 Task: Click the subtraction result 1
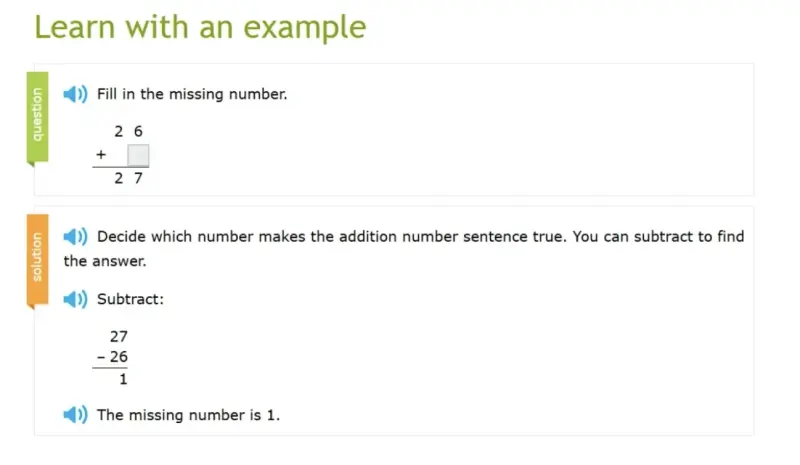[x=123, y=379]
